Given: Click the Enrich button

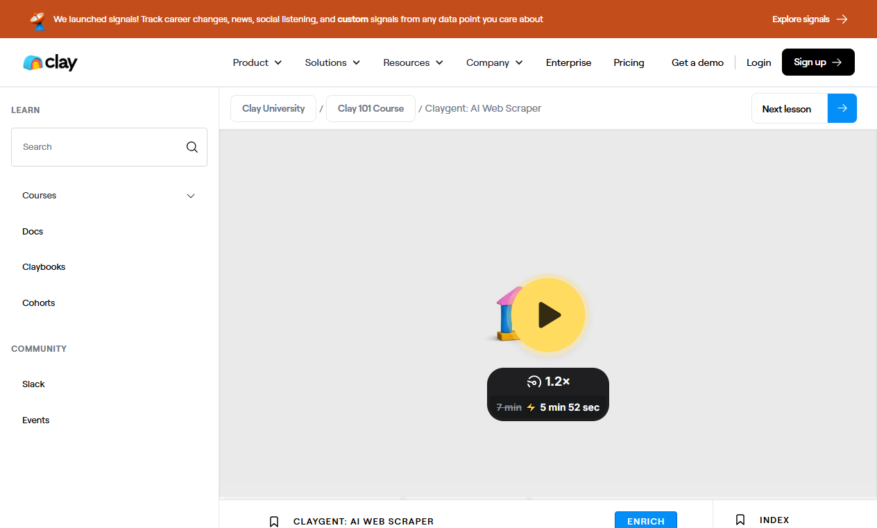Looking at the screenshot, I should 645,520.
